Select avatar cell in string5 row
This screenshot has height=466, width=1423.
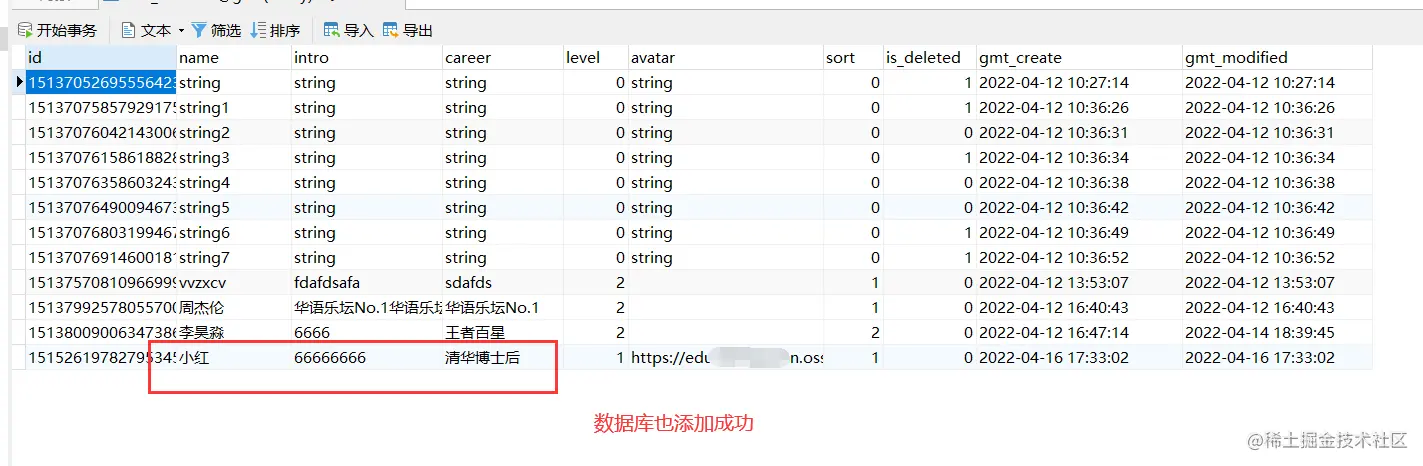tap(725, 207)
